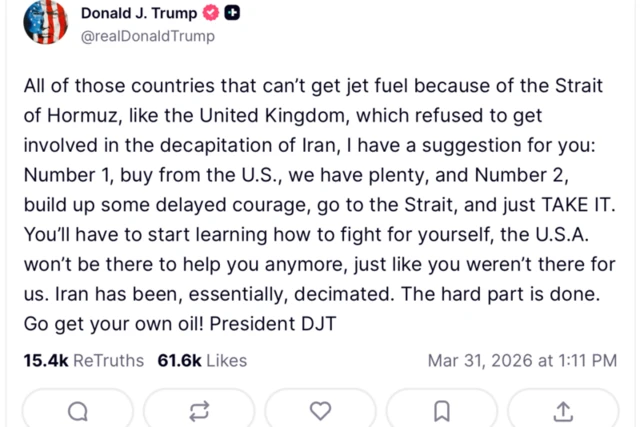
Task: Click the @realDonaldTrump handle
Action: pyautogui.click(x=147, y=37)
